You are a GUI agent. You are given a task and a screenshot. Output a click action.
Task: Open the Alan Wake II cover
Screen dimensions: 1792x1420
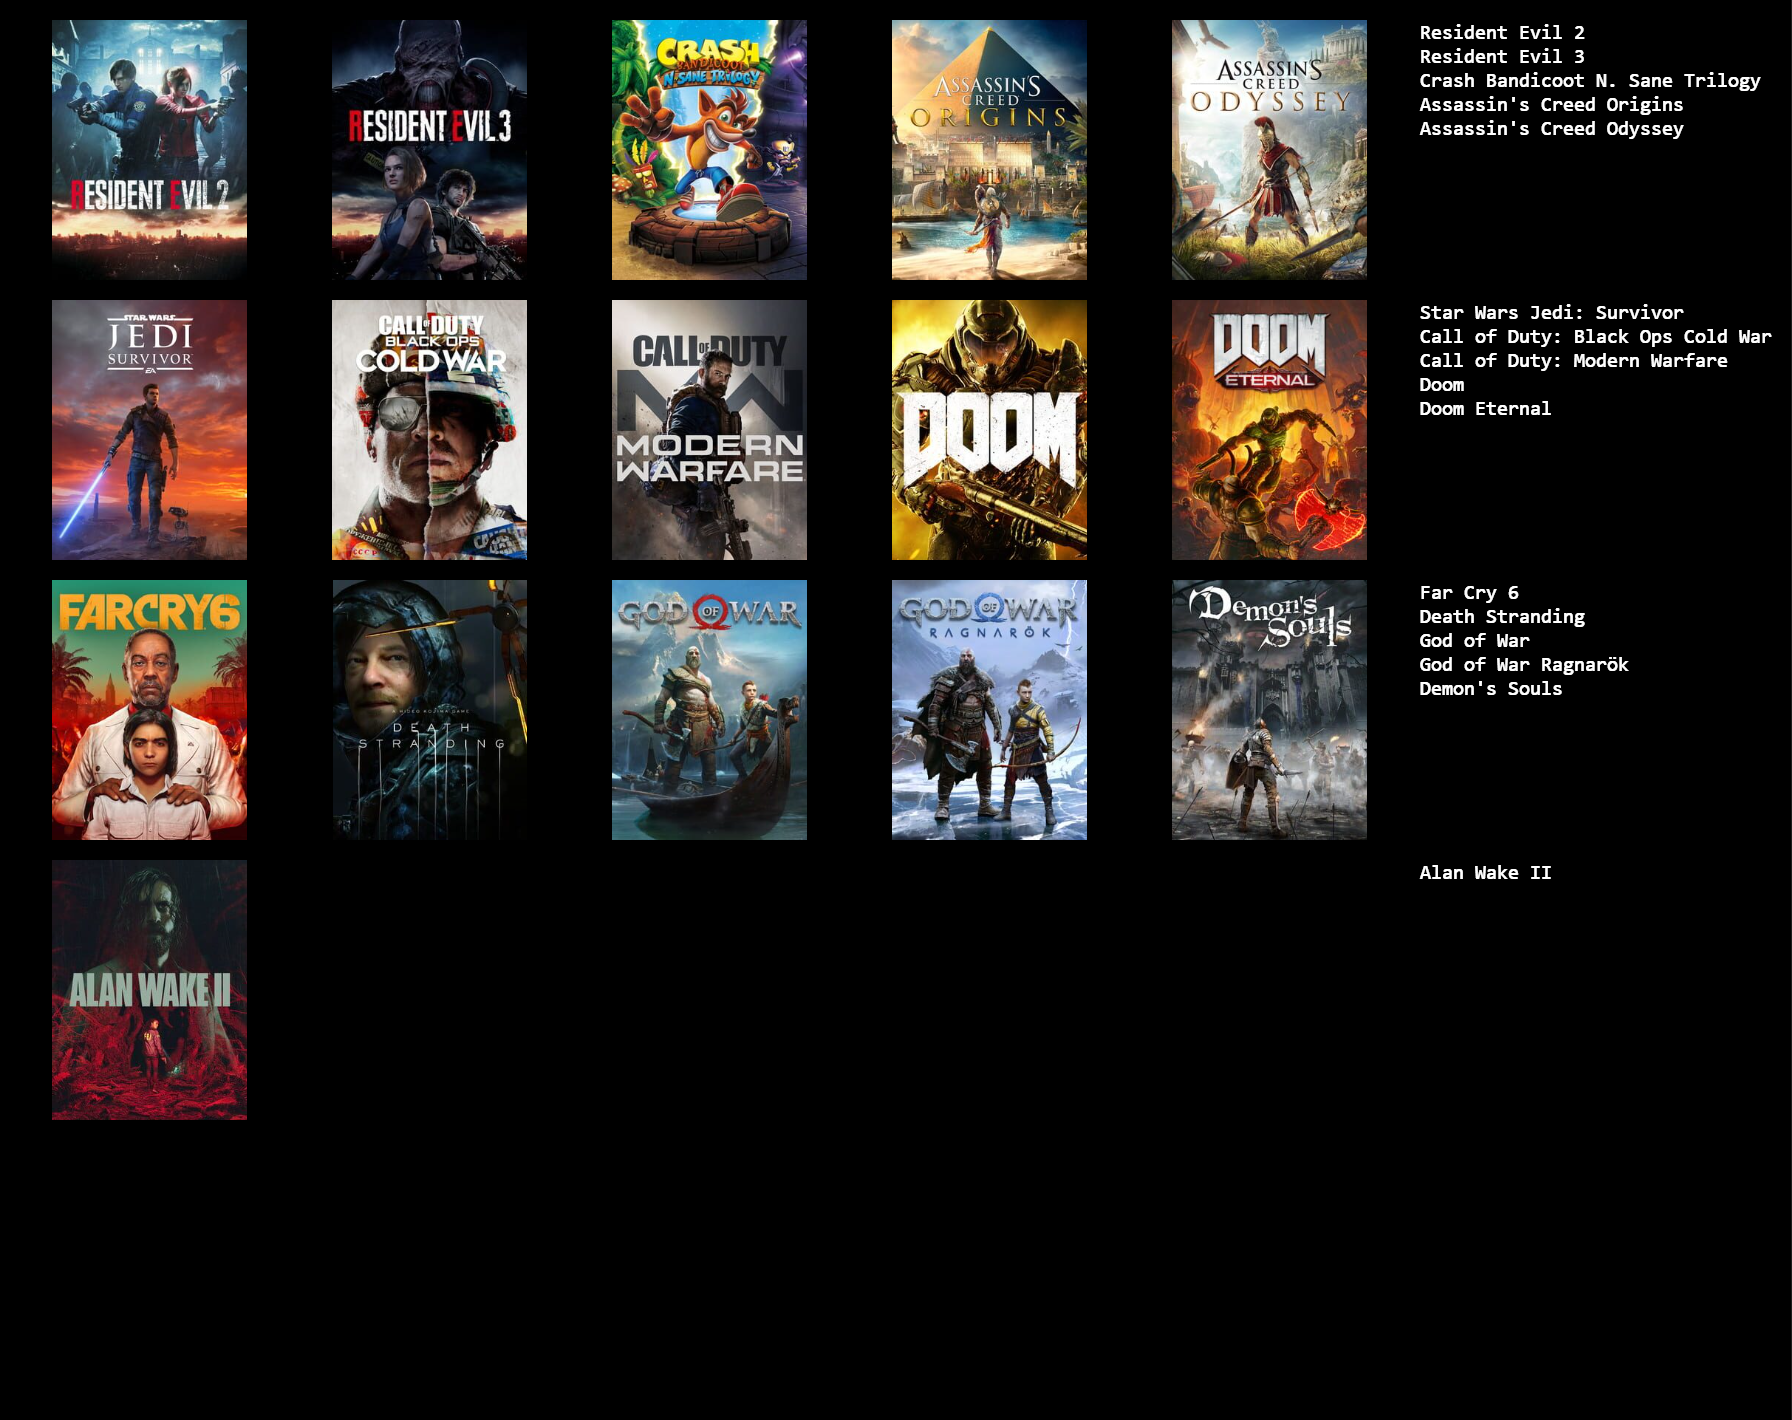pos(149,990)
